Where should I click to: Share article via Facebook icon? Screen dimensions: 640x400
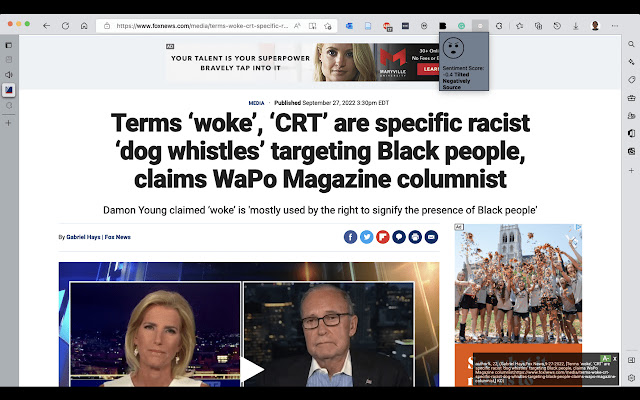[x=350, y=237]
